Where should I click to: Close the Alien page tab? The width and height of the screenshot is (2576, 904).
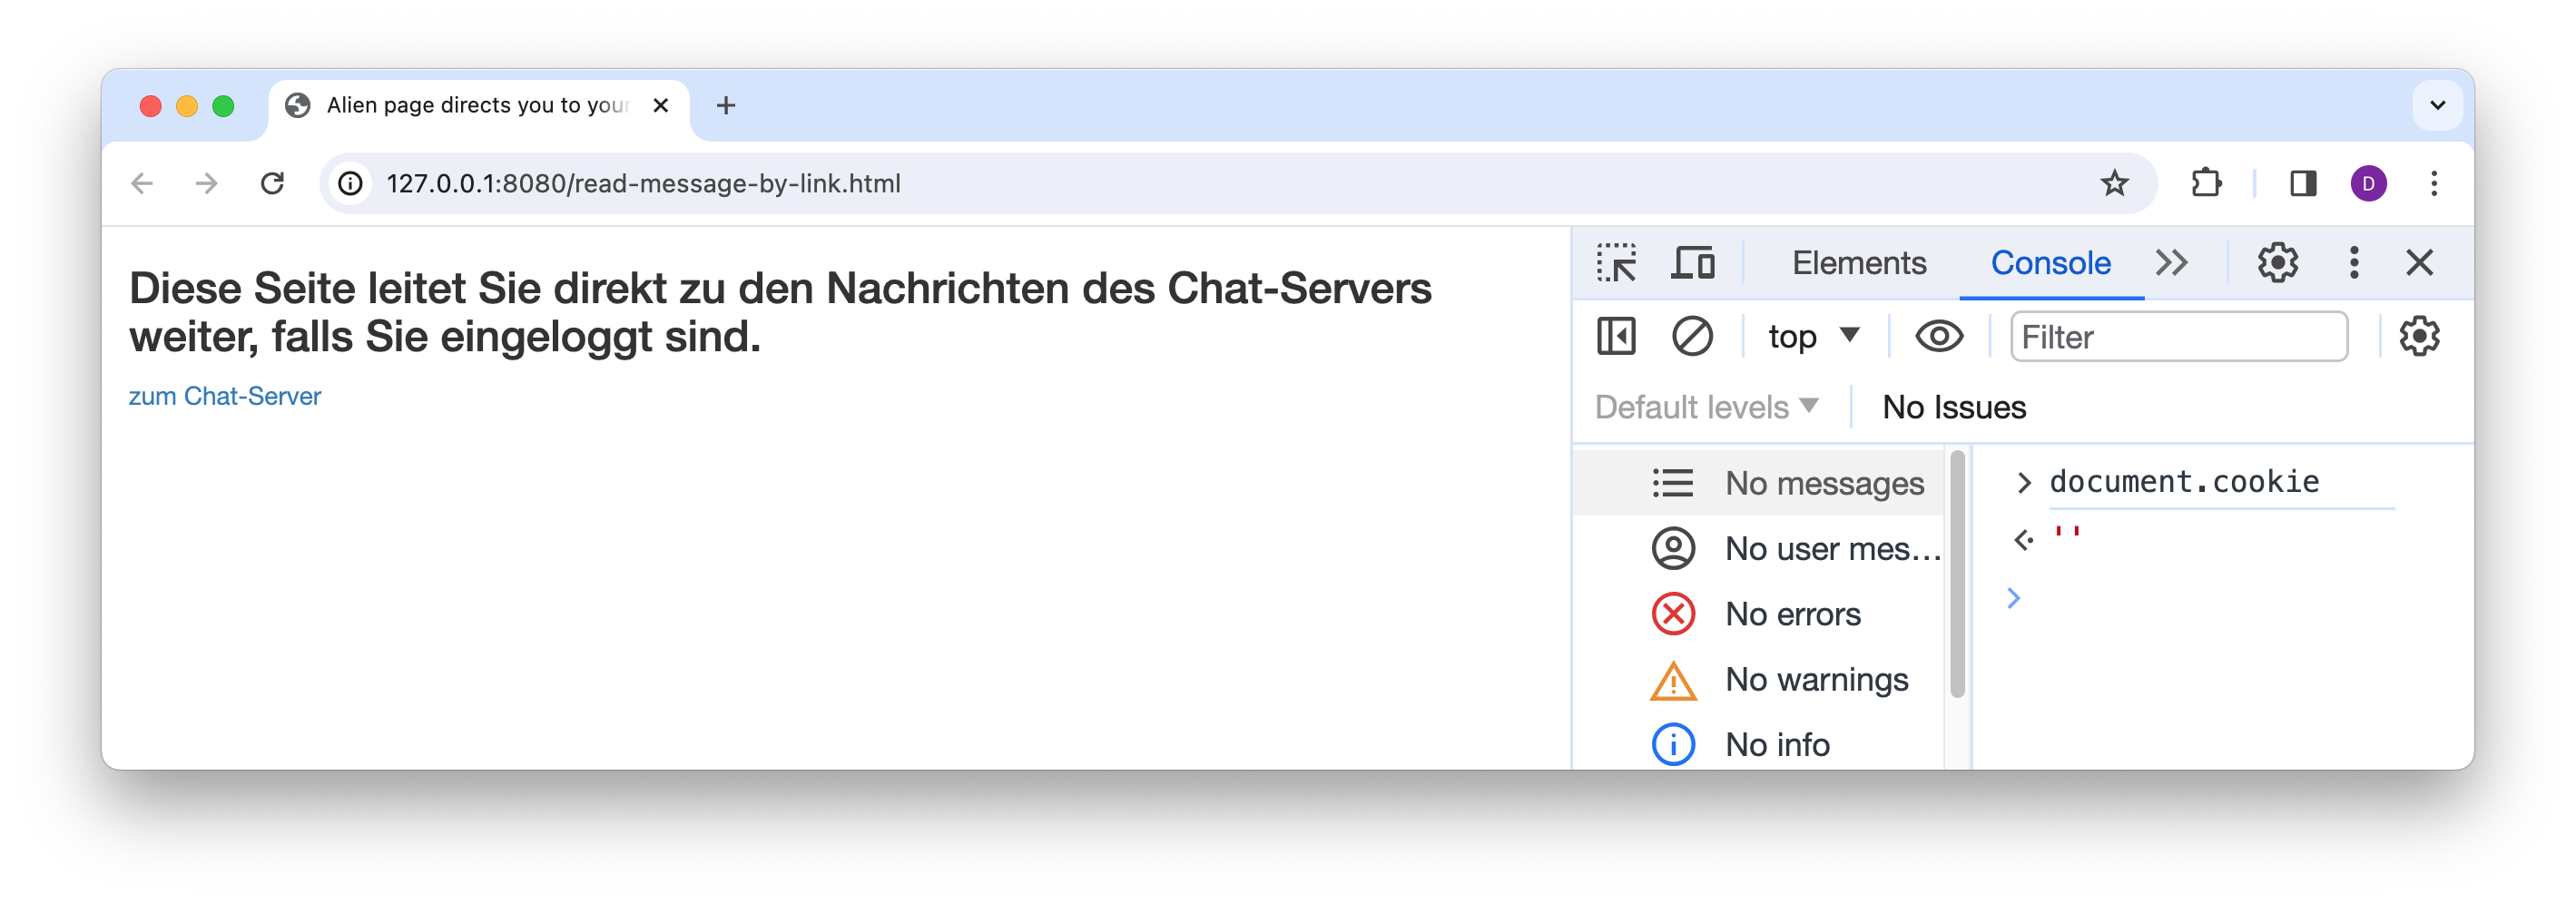660,105
